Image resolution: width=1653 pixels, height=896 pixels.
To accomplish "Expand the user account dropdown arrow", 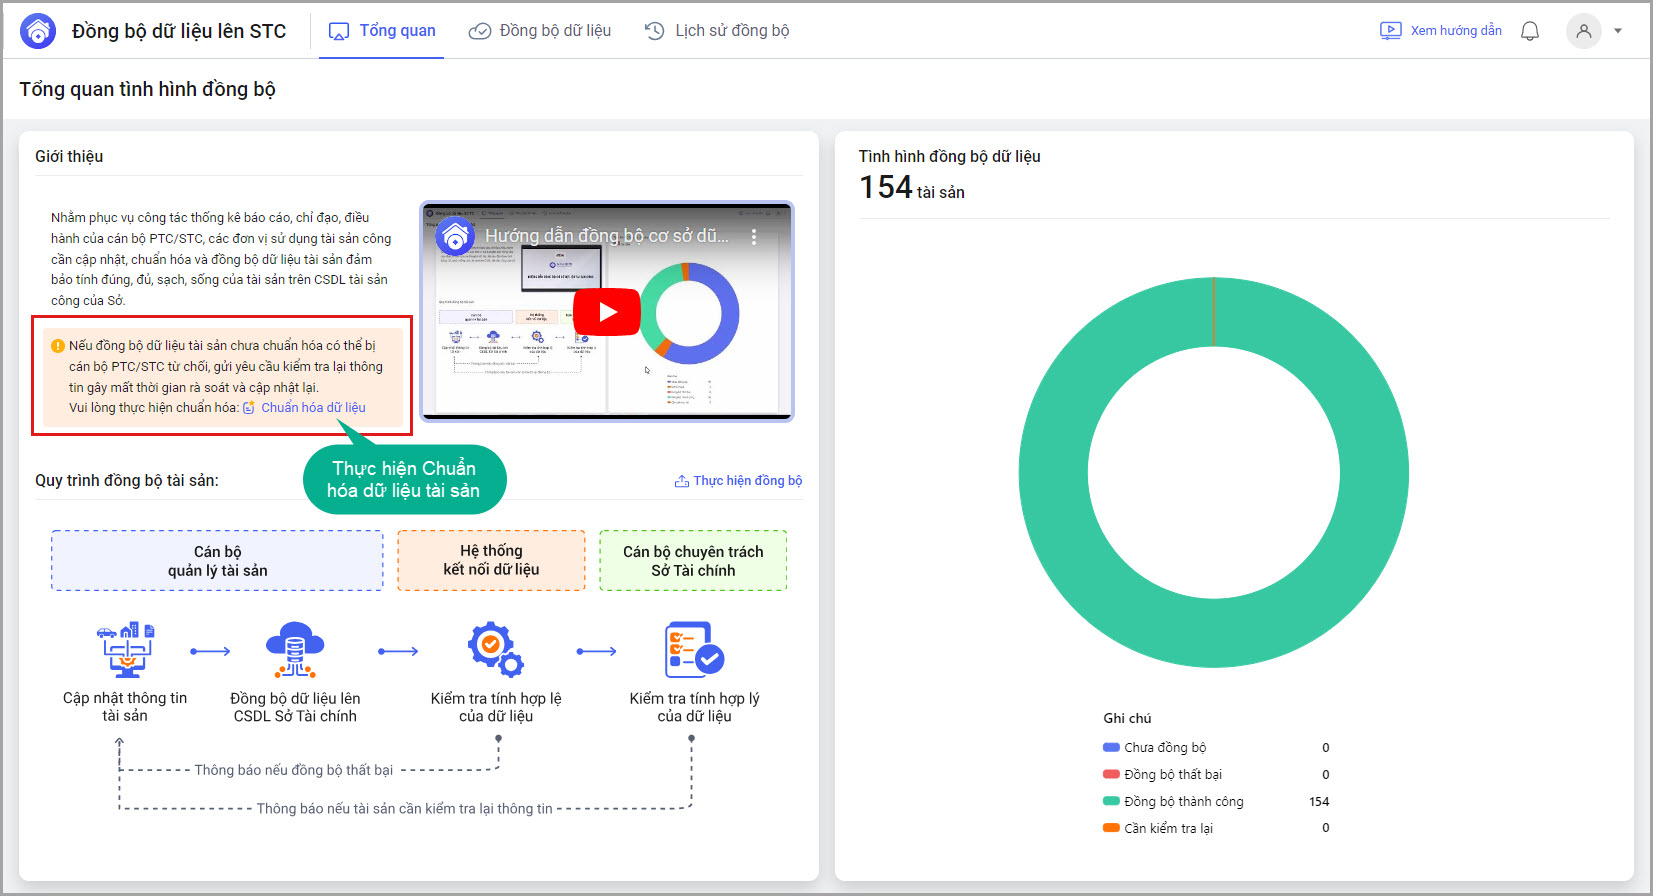I will [x=1618, y=31].
